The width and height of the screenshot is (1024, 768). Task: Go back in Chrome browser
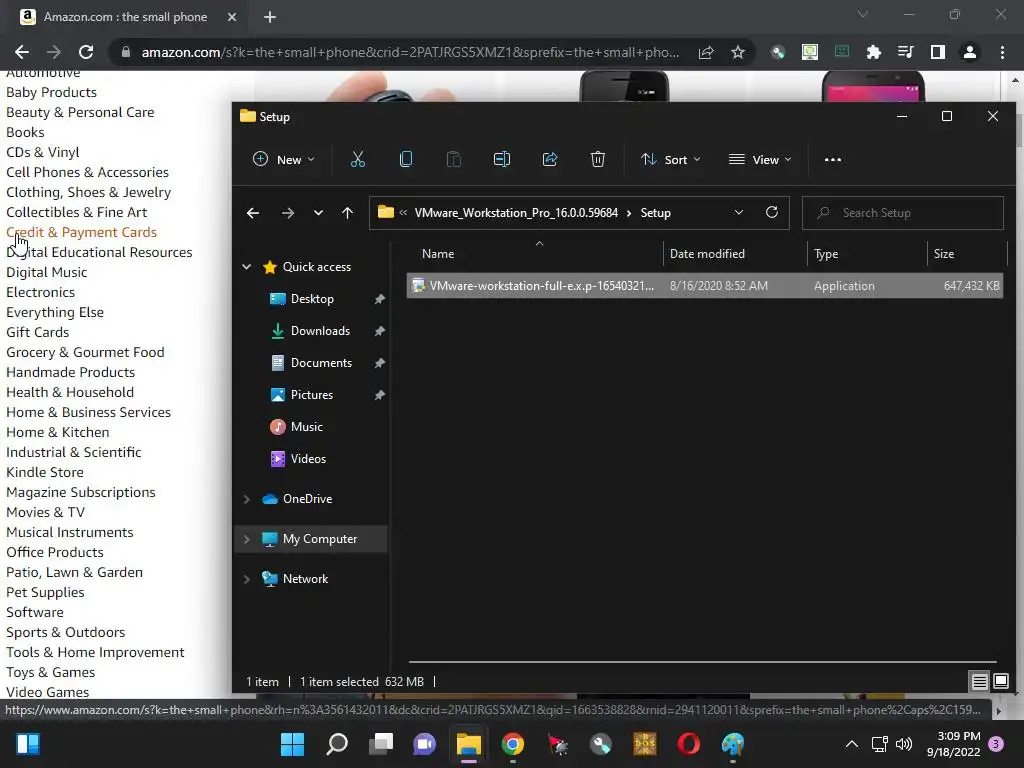click(x=22, y=52)
